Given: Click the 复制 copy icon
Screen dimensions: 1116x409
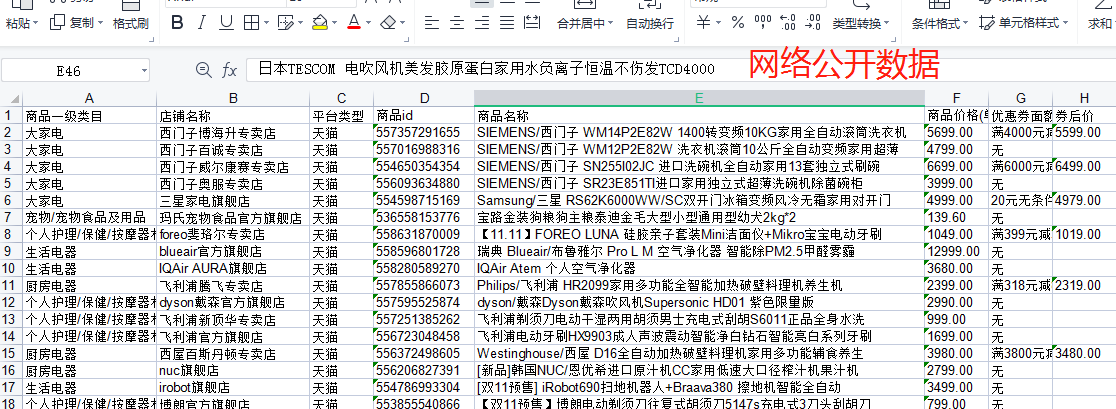Looking at the screenshot, I should [57, 23].
